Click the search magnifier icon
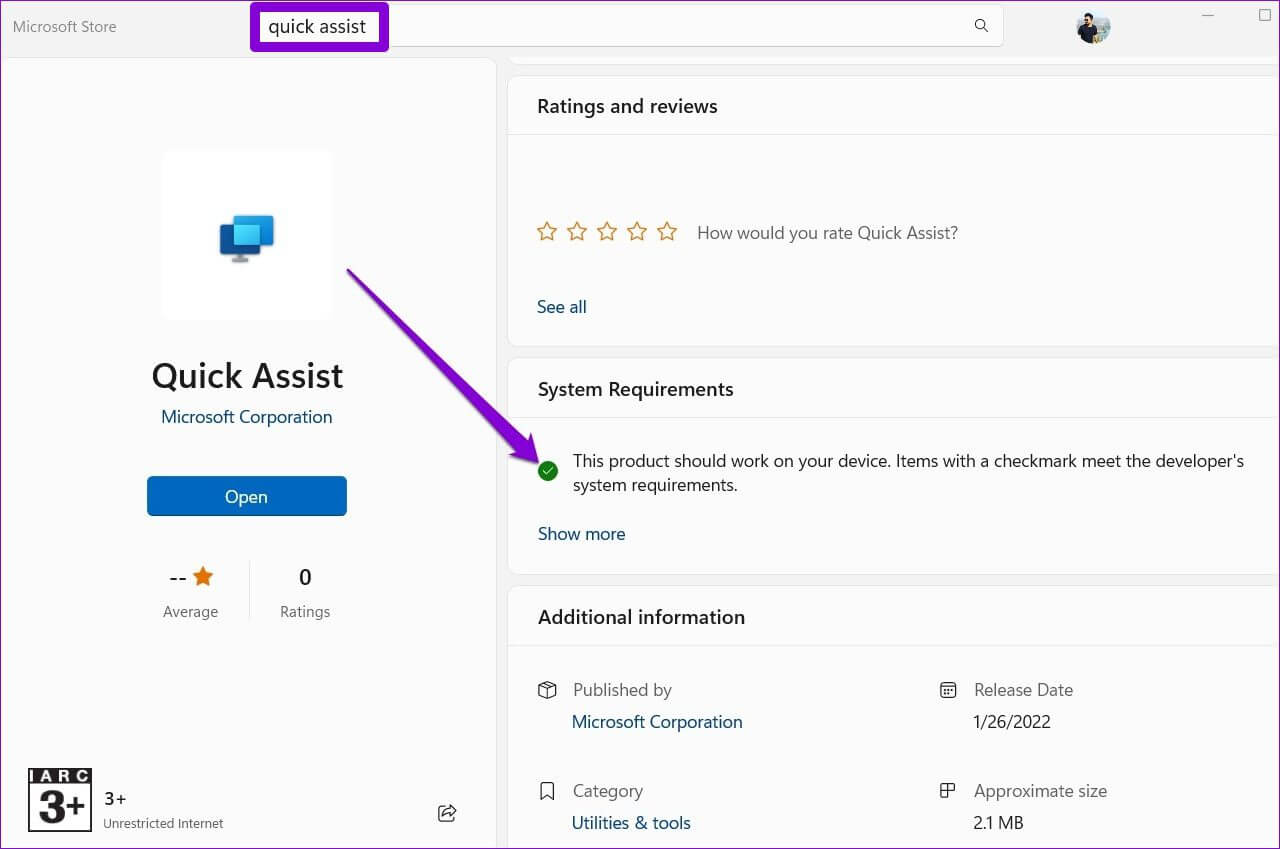 tap(981, 26)
